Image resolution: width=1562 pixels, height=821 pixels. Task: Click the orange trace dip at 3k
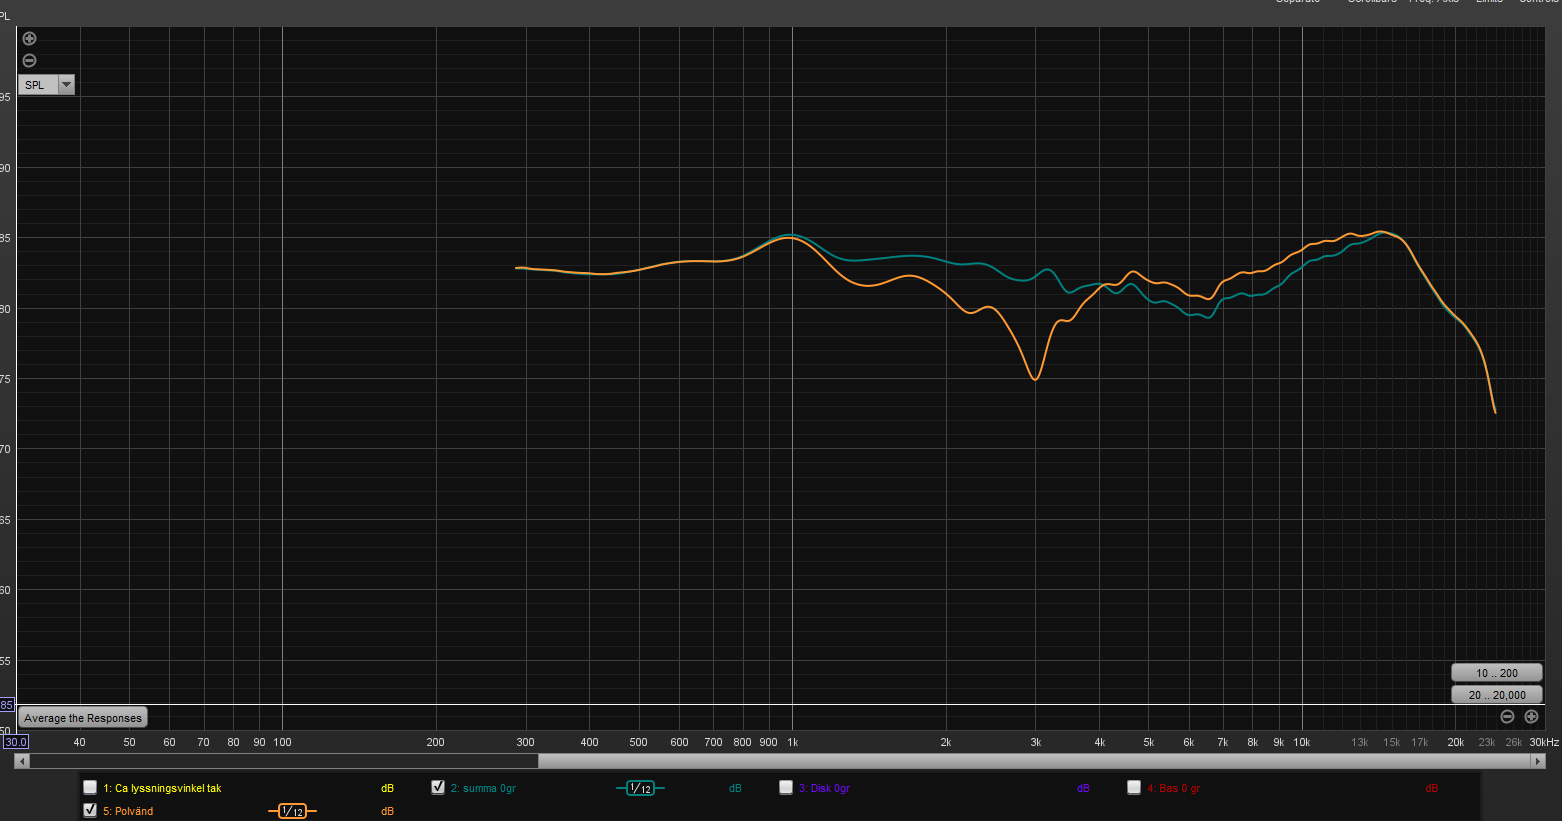pos(1035,379)
